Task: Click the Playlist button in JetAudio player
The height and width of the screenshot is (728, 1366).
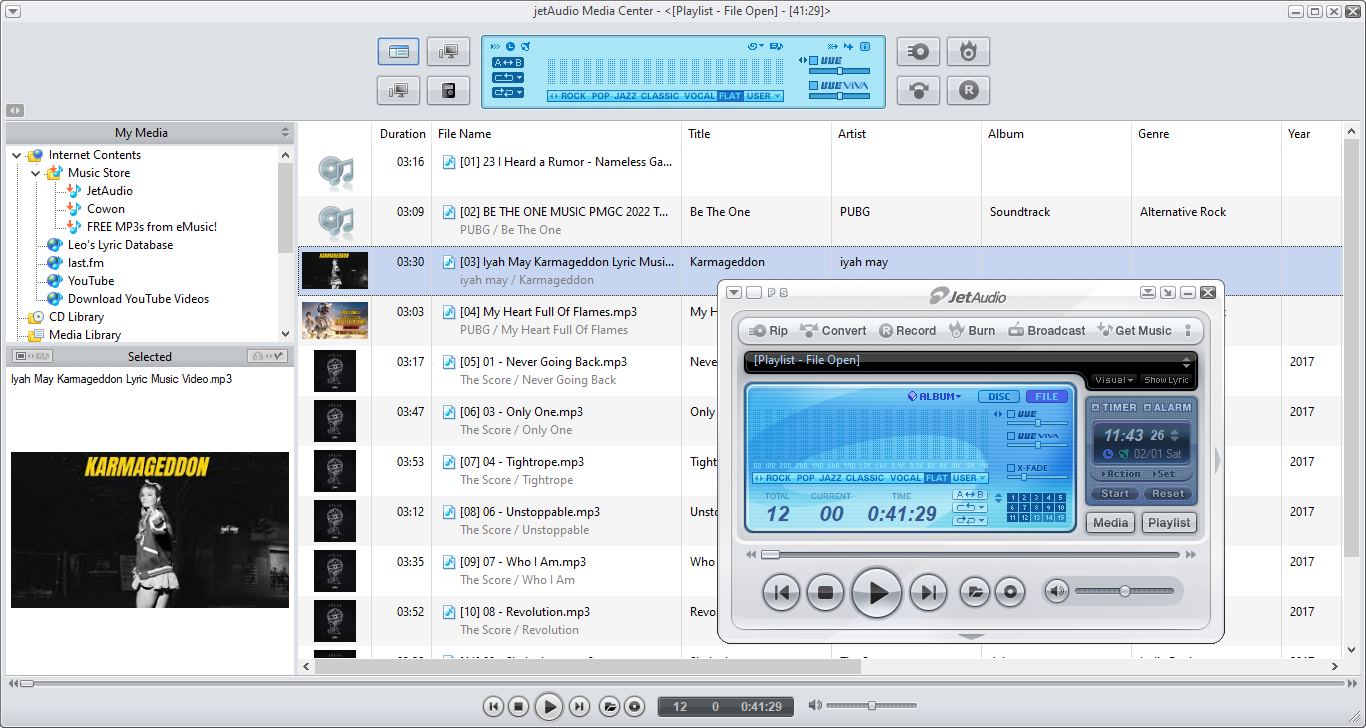Action: (1169, 523)
